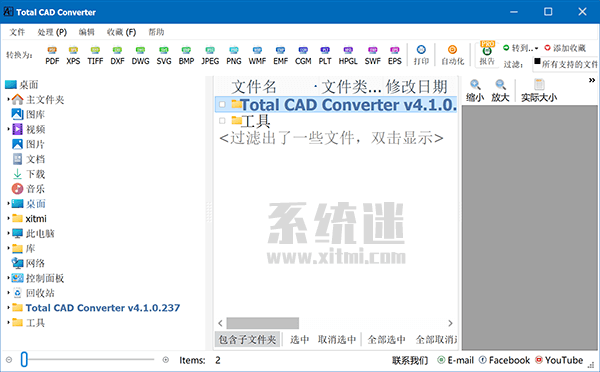This screenshot has height=372, width=600.
Task: Expand the 此电脑 tree node
Action: click(x=8, y=233)
